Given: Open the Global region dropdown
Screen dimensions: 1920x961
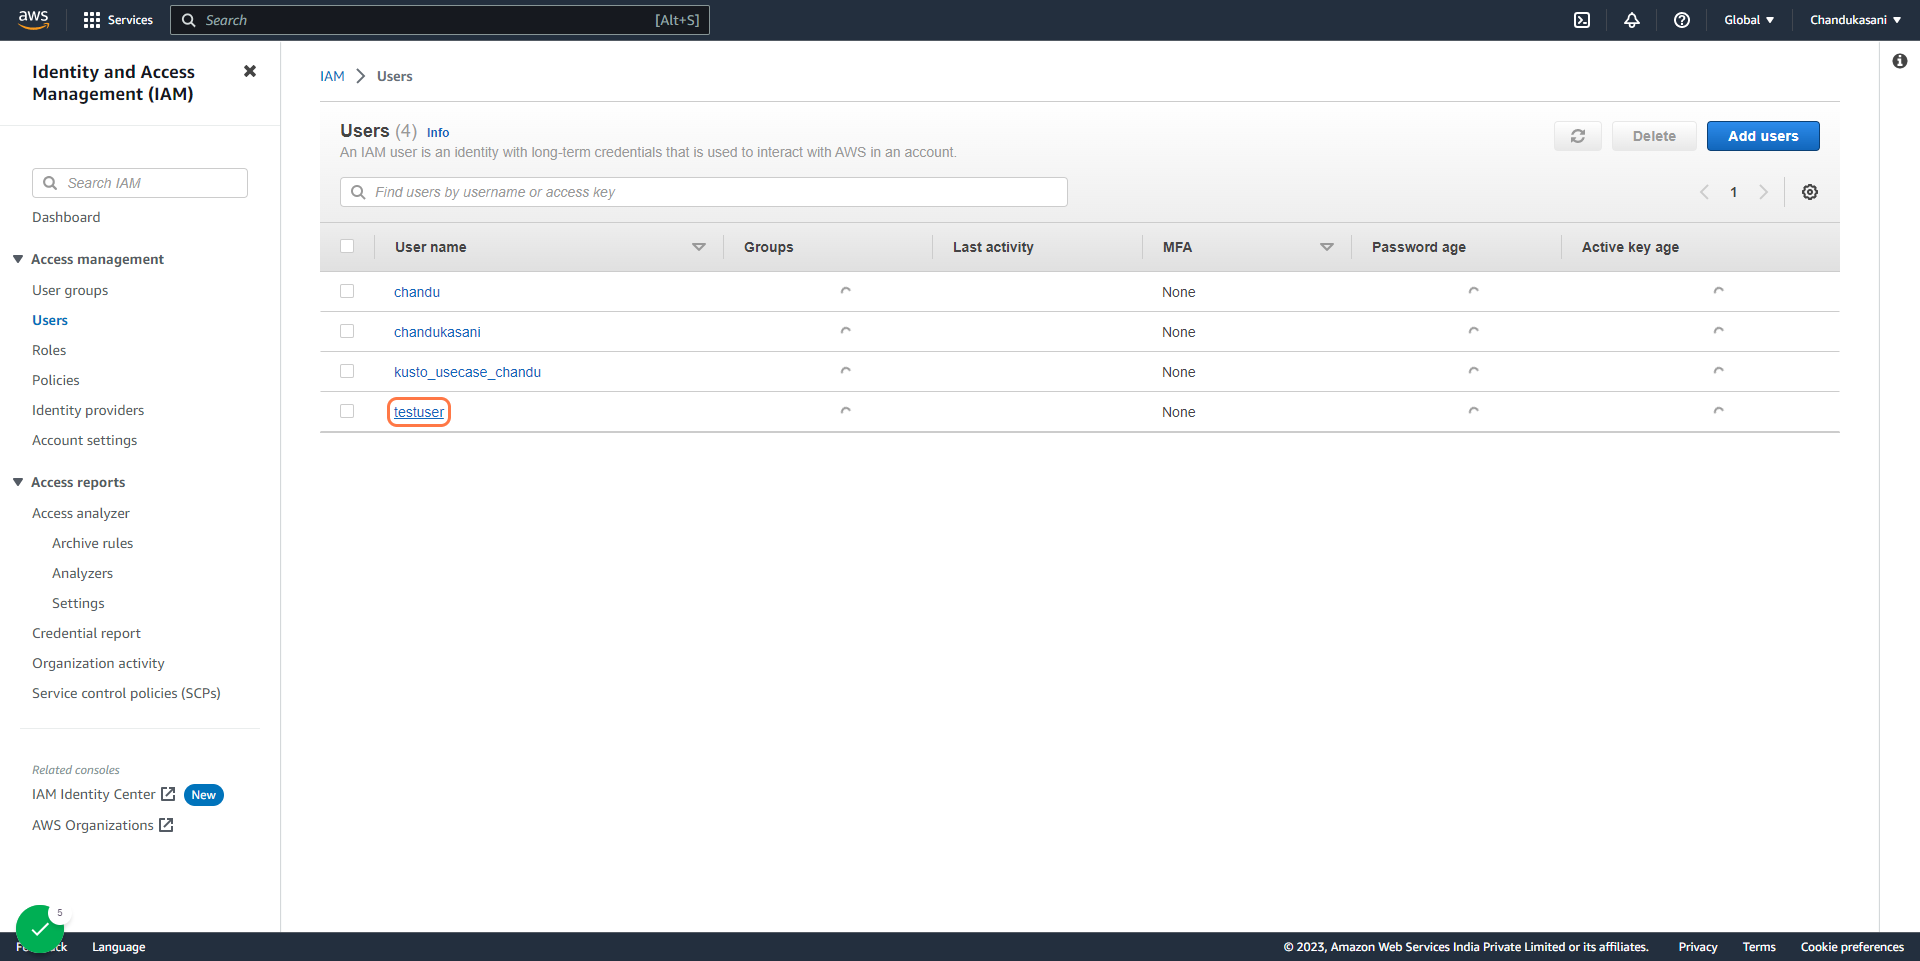Looking at the screenshot, I should (1749, 20).
